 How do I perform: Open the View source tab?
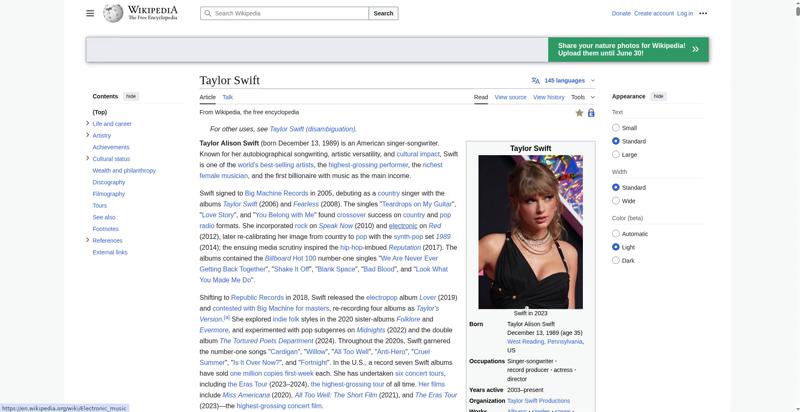pos(510,97)
